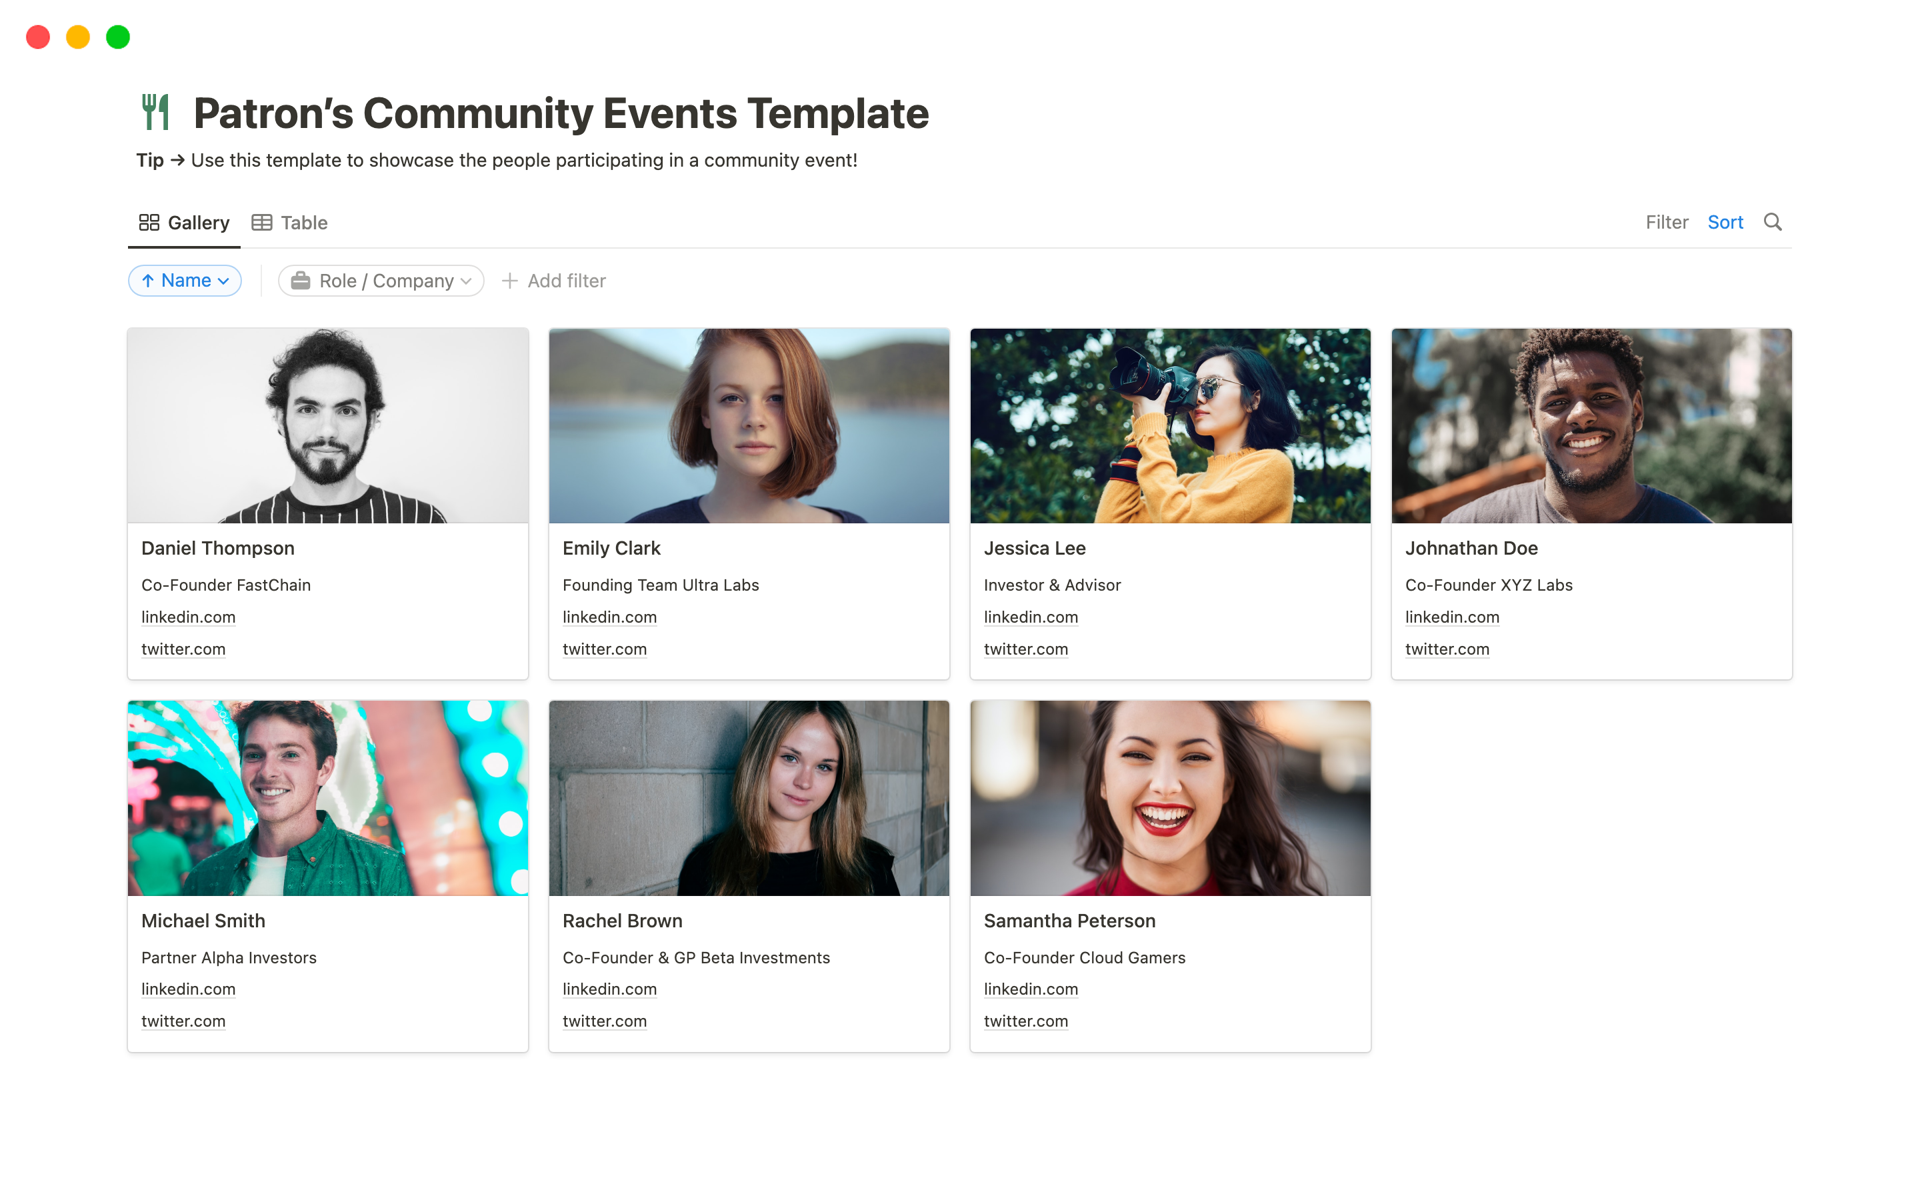Screen dimensions: 1920x1200
Task: Click the search magnifier icon
Action: tap(1772, 222)
